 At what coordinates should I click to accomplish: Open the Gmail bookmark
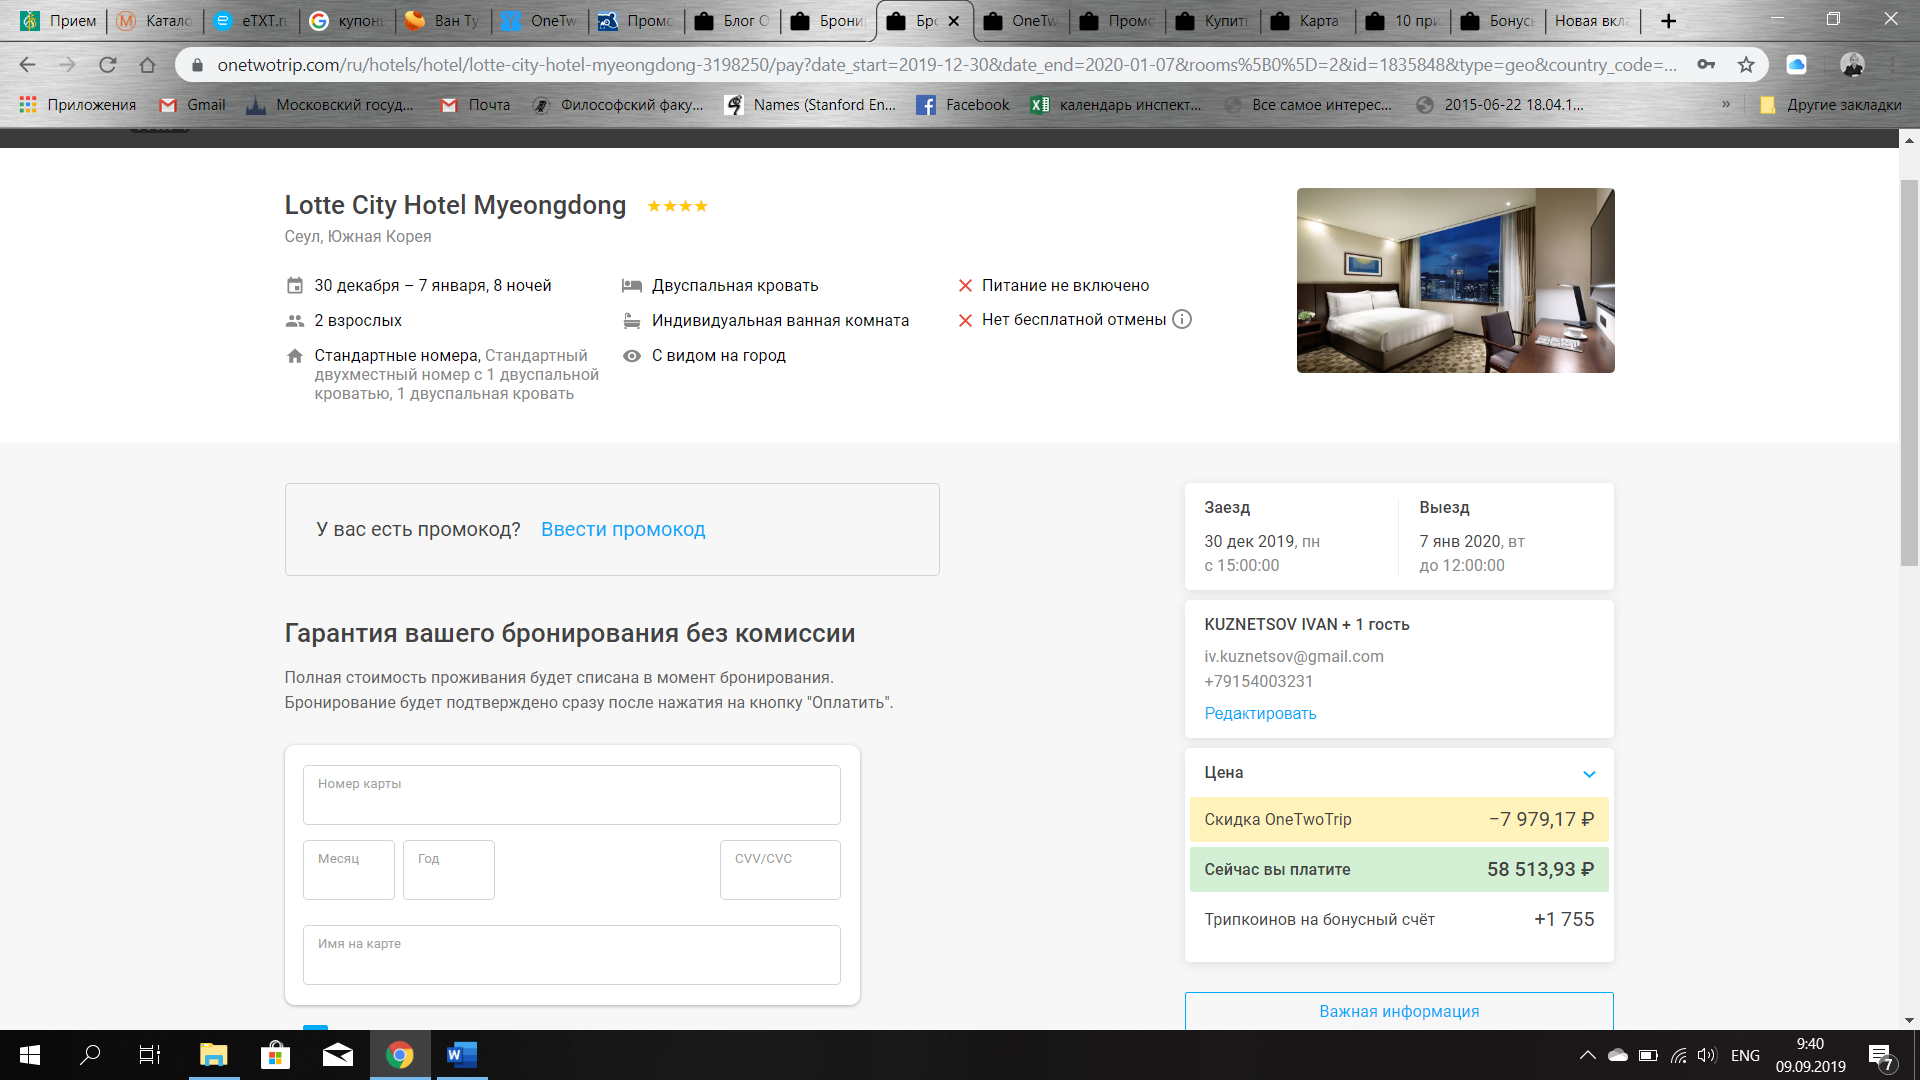[193, 105]
